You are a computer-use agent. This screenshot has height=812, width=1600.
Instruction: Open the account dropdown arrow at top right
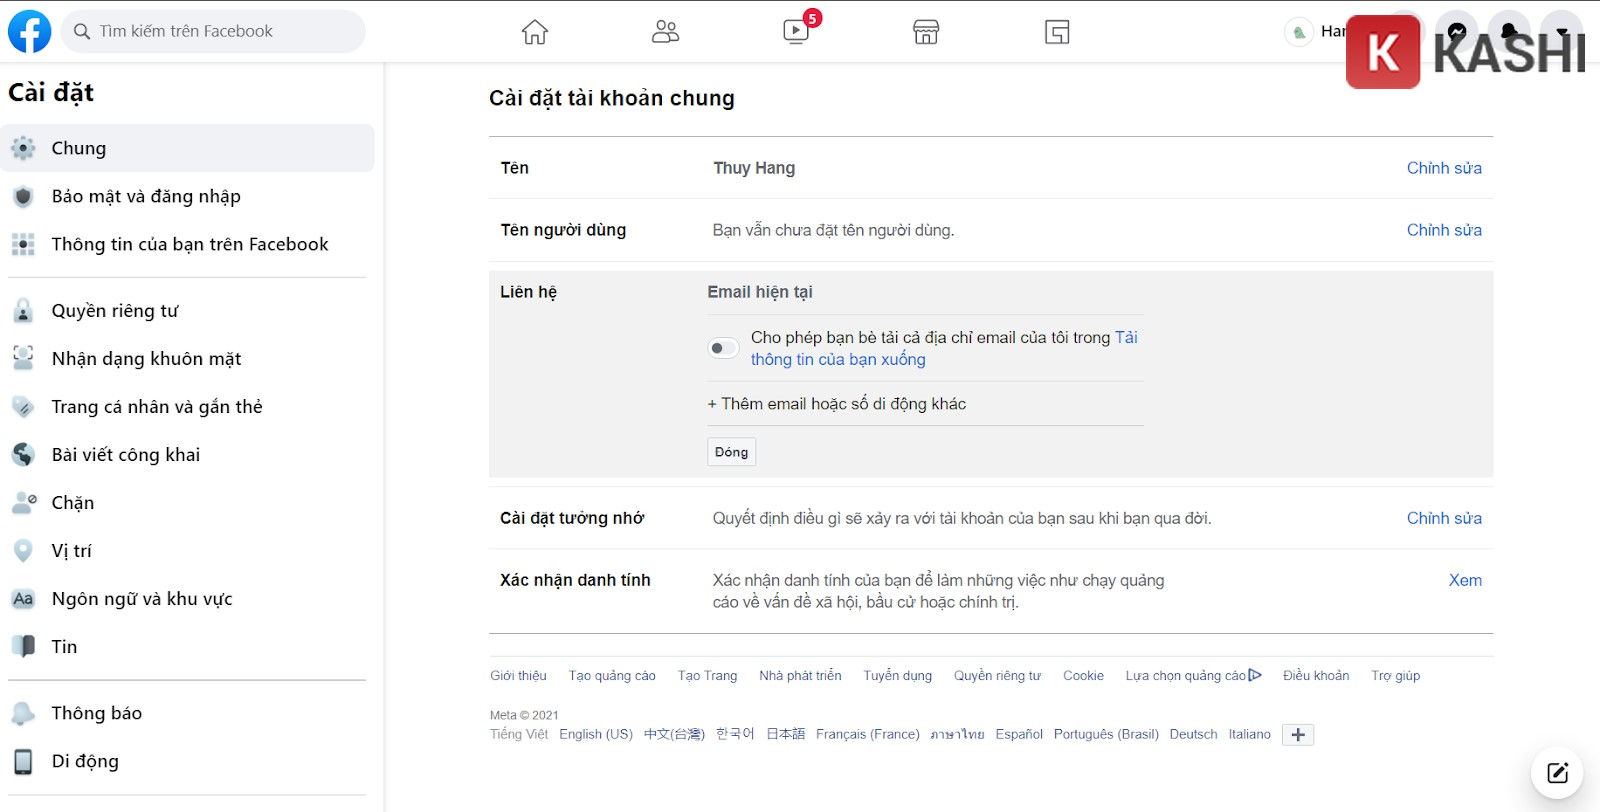click(1561, 32)
